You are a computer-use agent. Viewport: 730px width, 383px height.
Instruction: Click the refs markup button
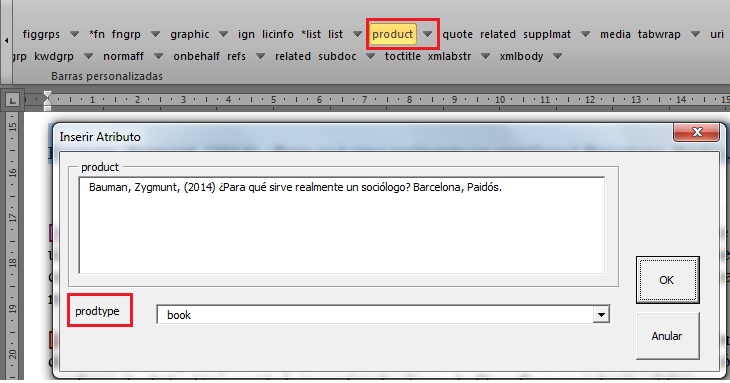click(237, 56)
